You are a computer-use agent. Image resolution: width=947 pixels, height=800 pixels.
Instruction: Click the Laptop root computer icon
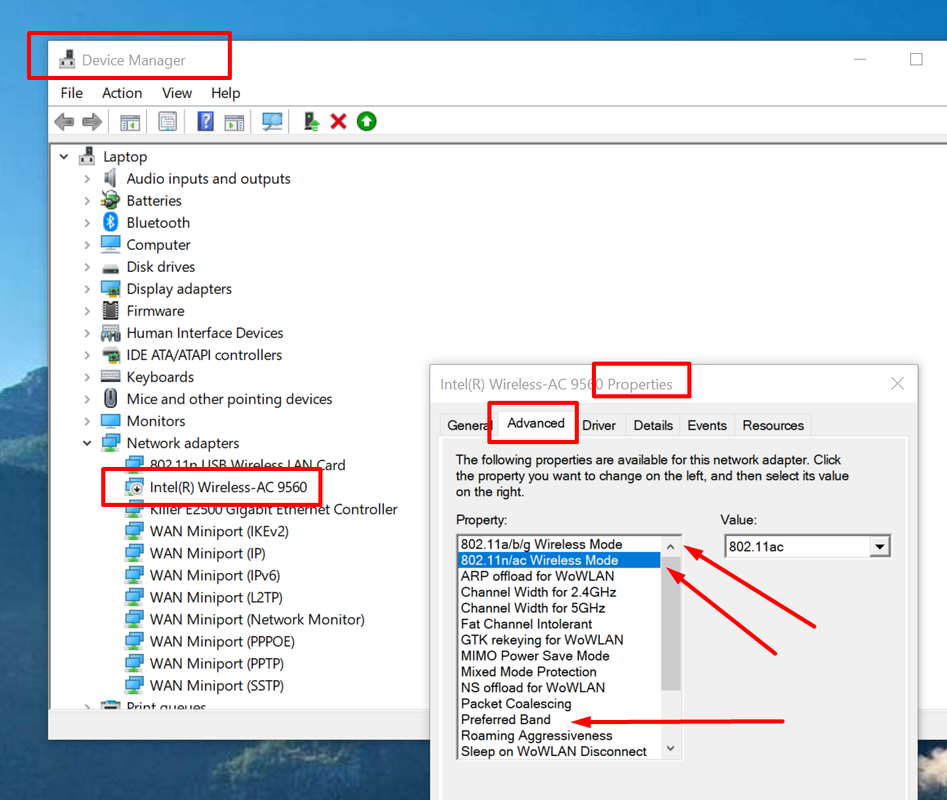click(x=87, y=156)
